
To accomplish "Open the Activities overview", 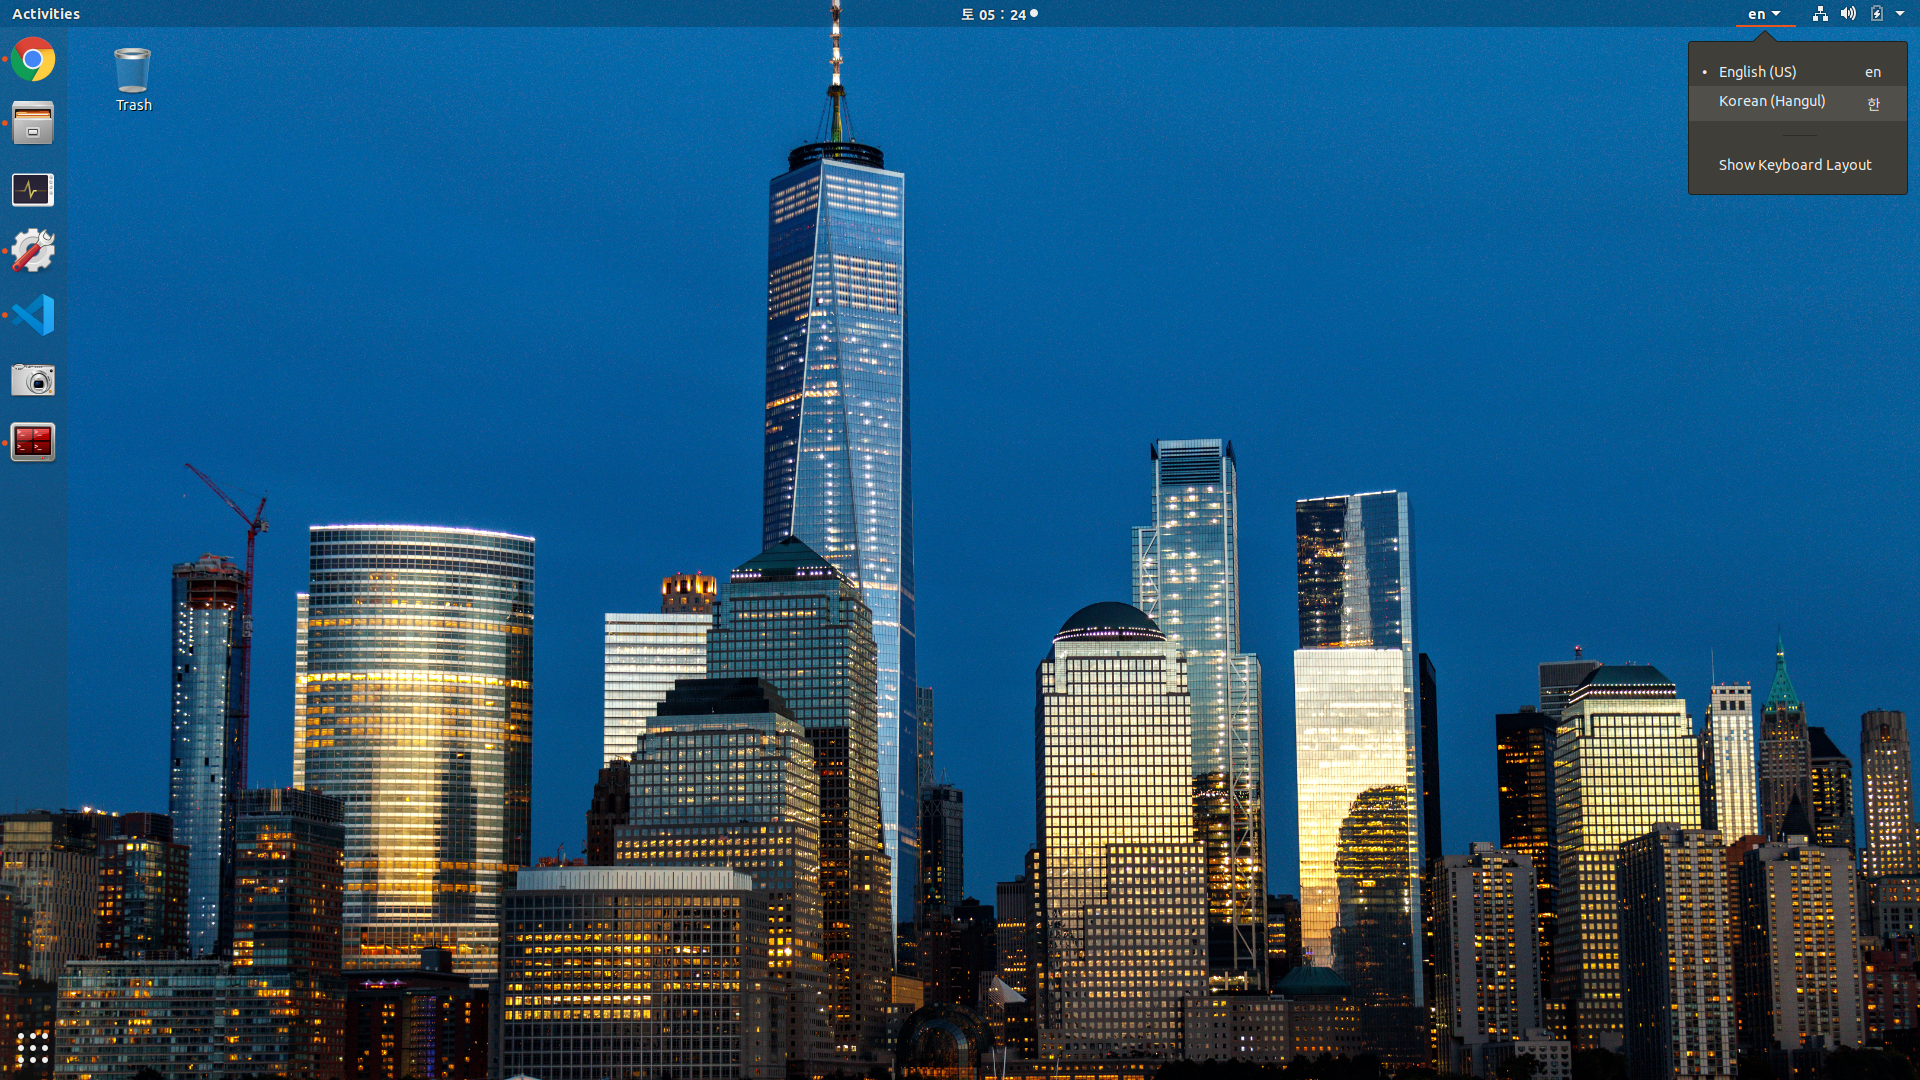I will click(46, 14).
